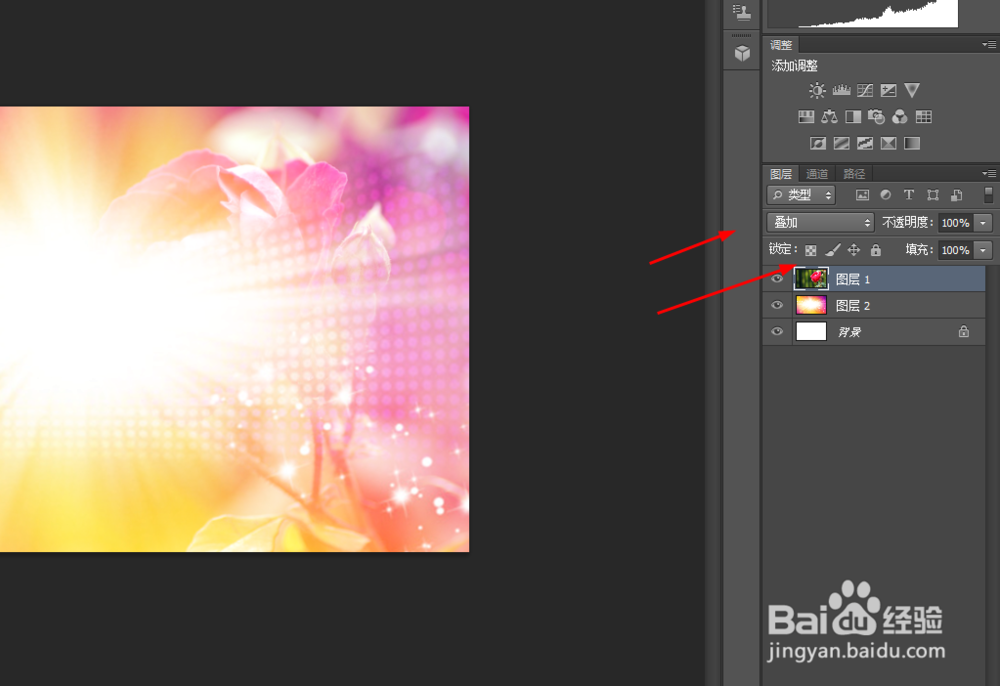Select the 图层 2 layer name
1000x686 pixels.
coord(853,306)
